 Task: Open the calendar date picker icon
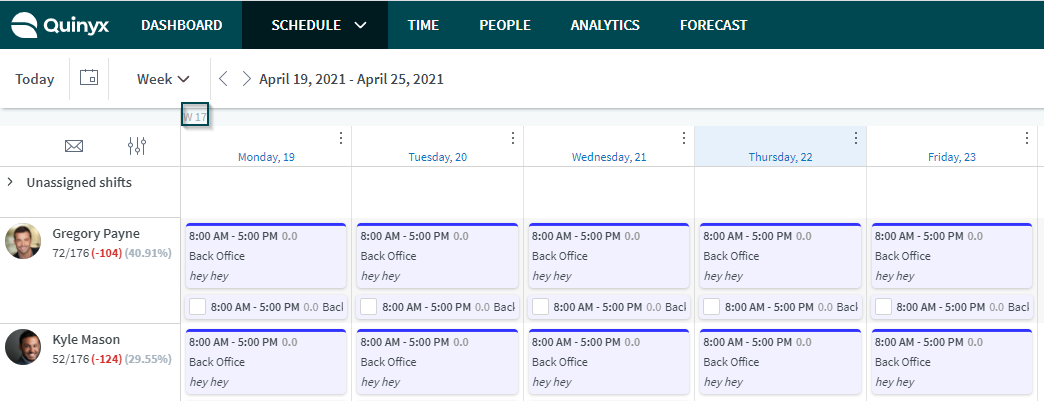(x=89, y=77)
